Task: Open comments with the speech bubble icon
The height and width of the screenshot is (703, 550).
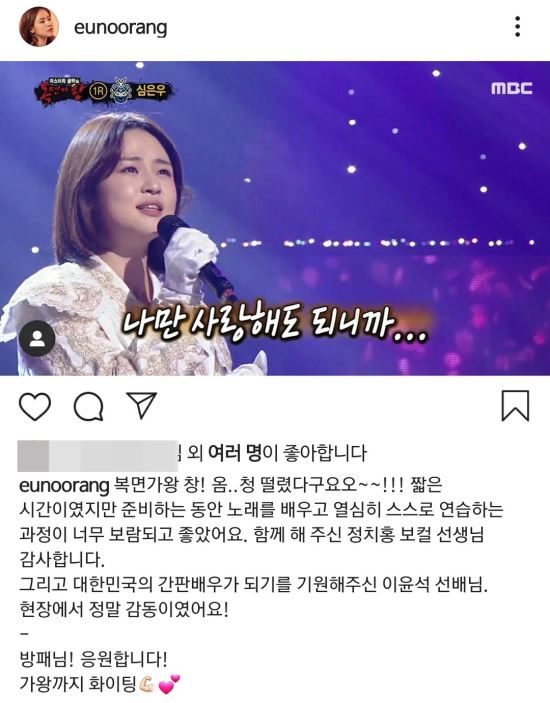Action: [88, 406]
